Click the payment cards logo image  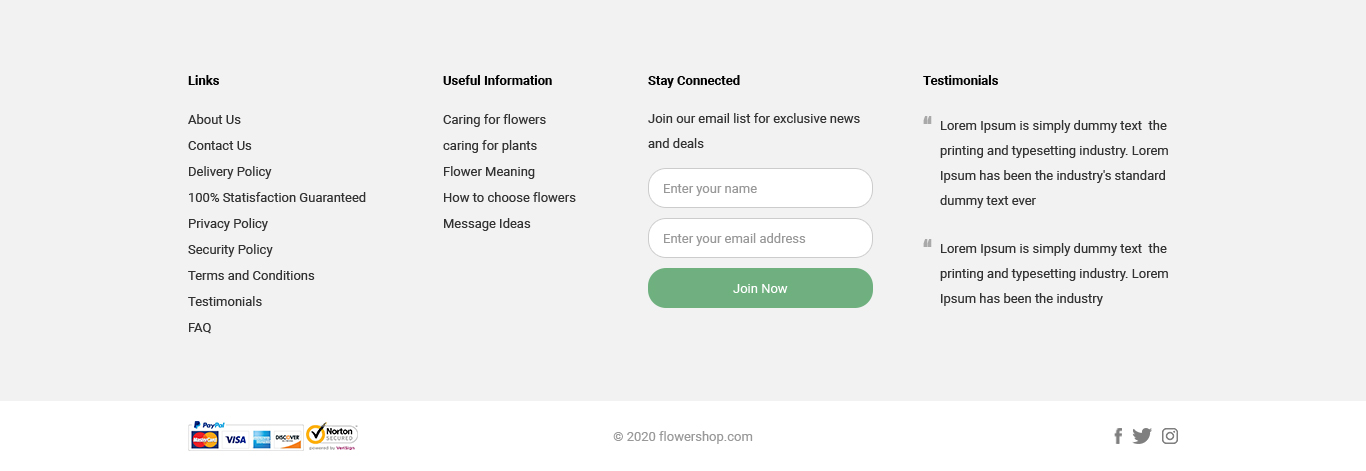[246, 436]
